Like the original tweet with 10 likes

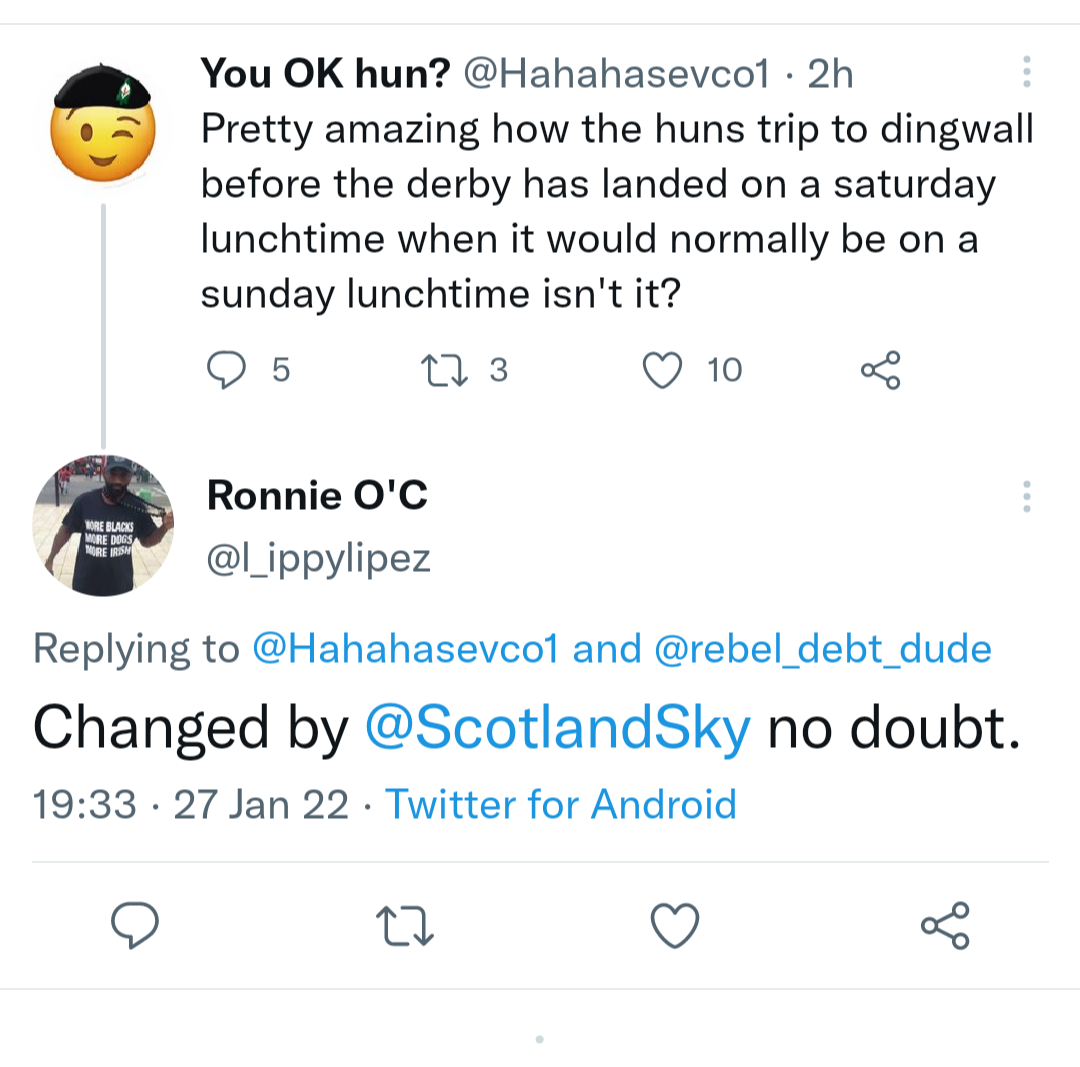click(662, 371)
